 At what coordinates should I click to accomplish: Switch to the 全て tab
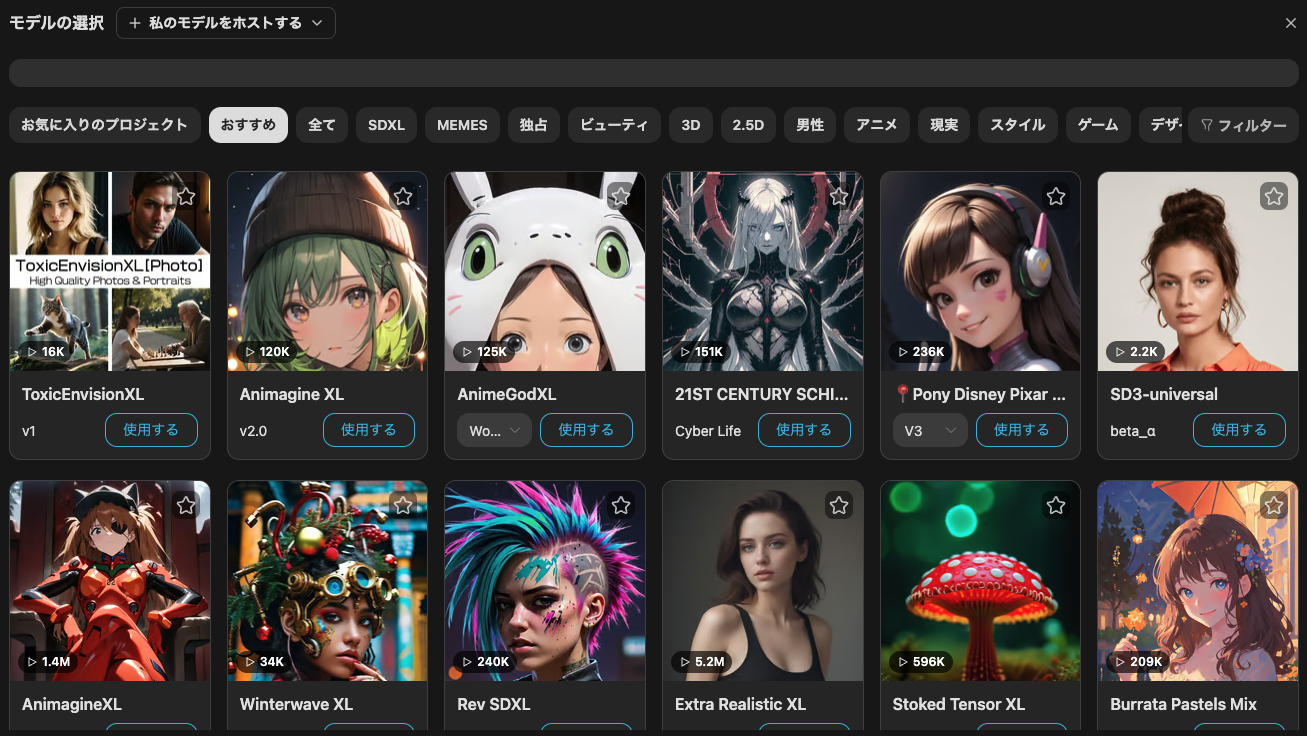click(x=322, y=125)
